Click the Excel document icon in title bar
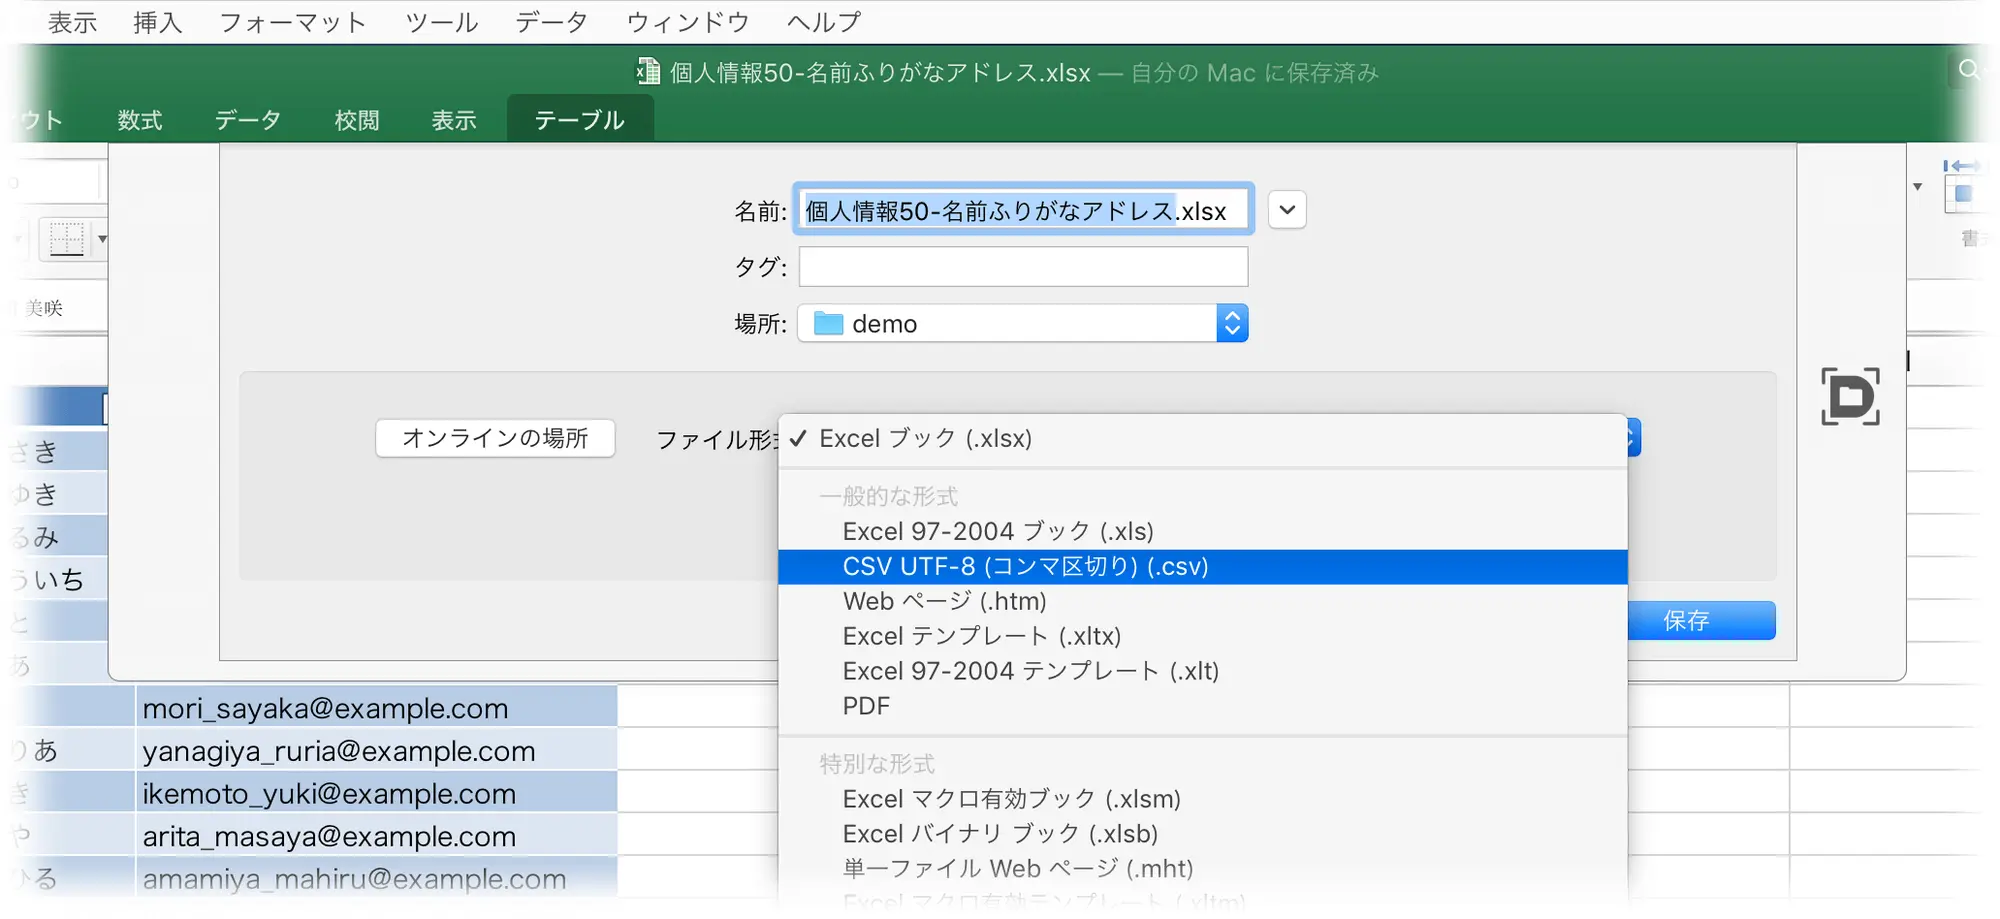Screen dimensions: 2000x919 coord(648,71)
